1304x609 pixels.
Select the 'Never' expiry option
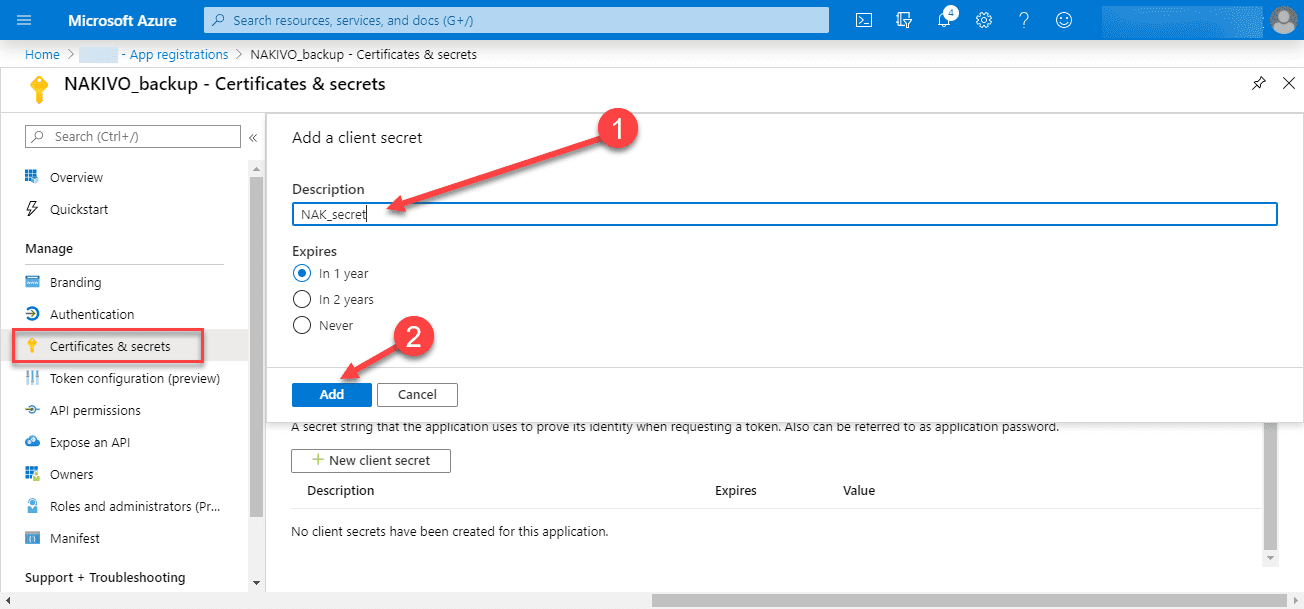click(x=301, y=325)
